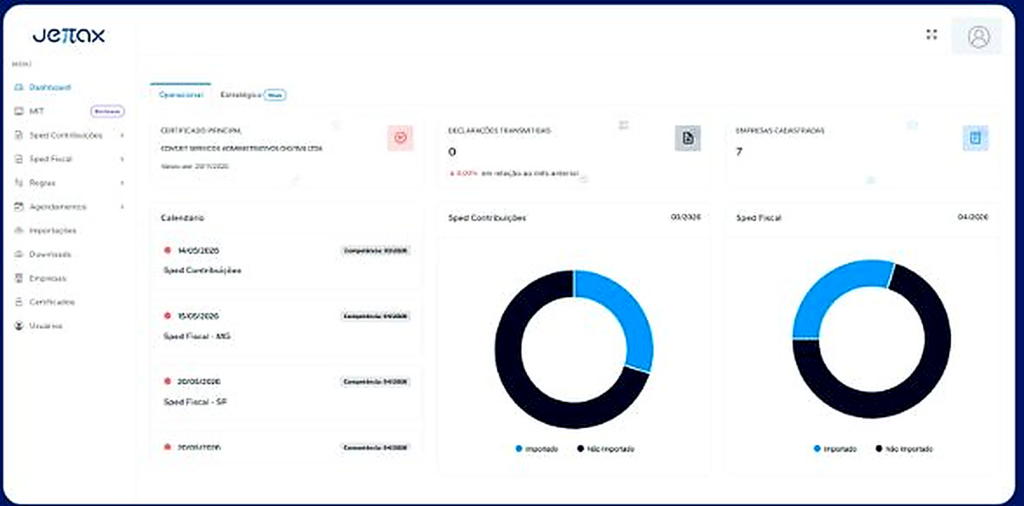Select the 15/05/2026 Sped Fiscal - MG entry
This screenshot has height=506, width=1024.
[x=286, y=326]
